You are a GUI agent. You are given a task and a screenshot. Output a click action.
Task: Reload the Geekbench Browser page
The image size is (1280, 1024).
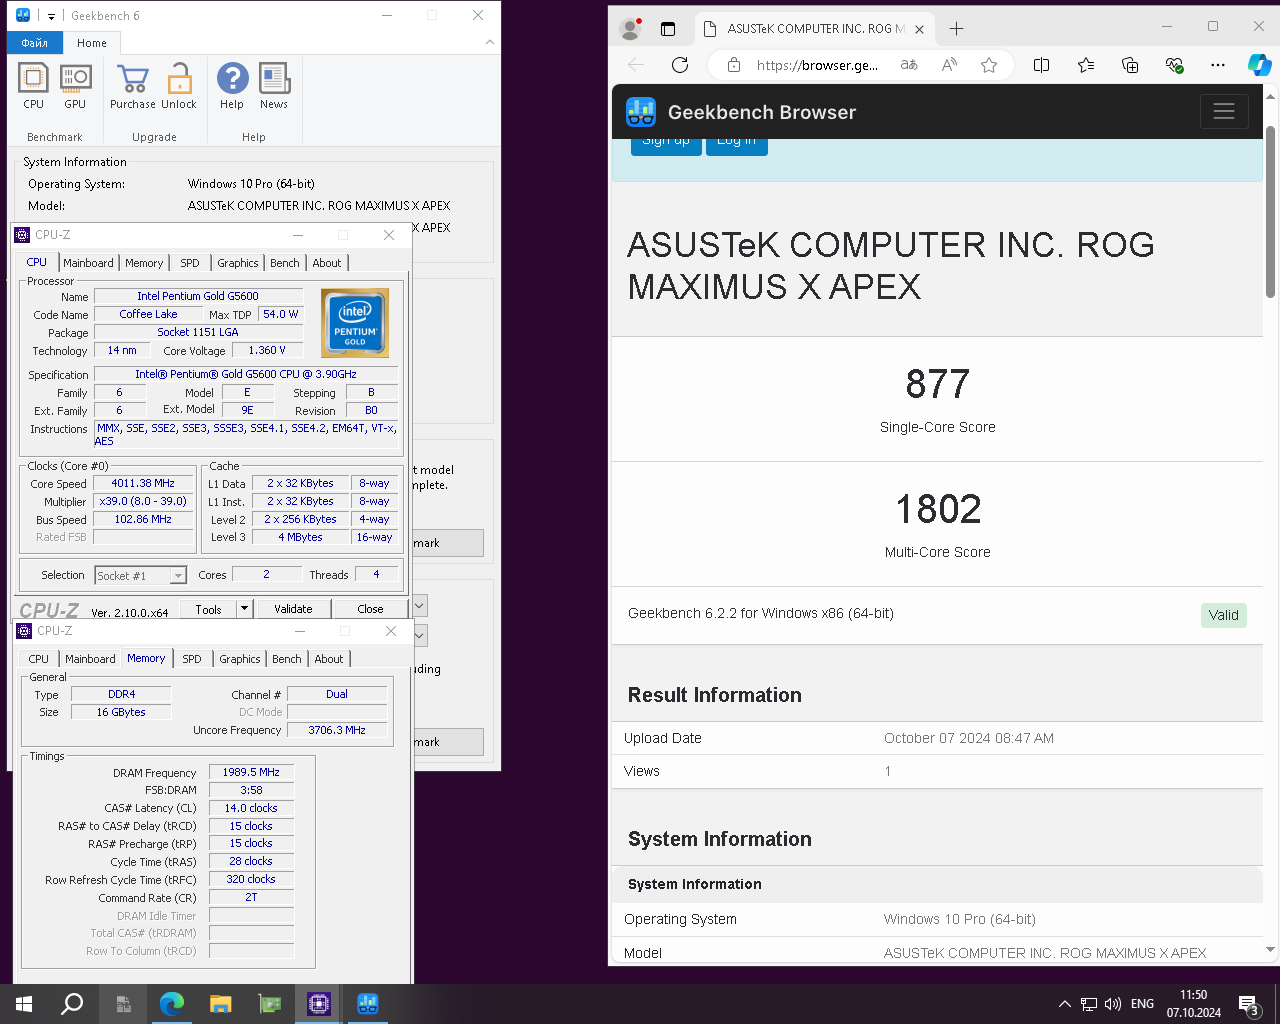click(680, 65)
